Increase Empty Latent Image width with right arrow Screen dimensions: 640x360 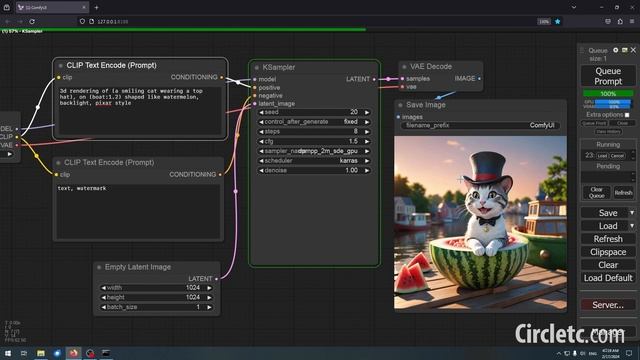(209, 288)
